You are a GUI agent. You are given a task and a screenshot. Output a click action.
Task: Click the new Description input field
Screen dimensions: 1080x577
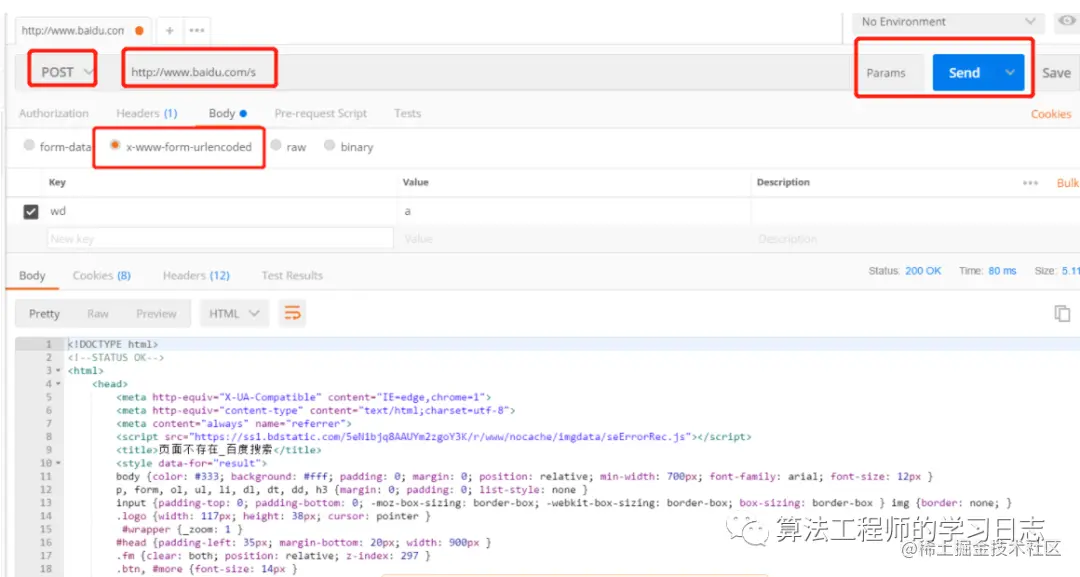[x=913, y=239]
